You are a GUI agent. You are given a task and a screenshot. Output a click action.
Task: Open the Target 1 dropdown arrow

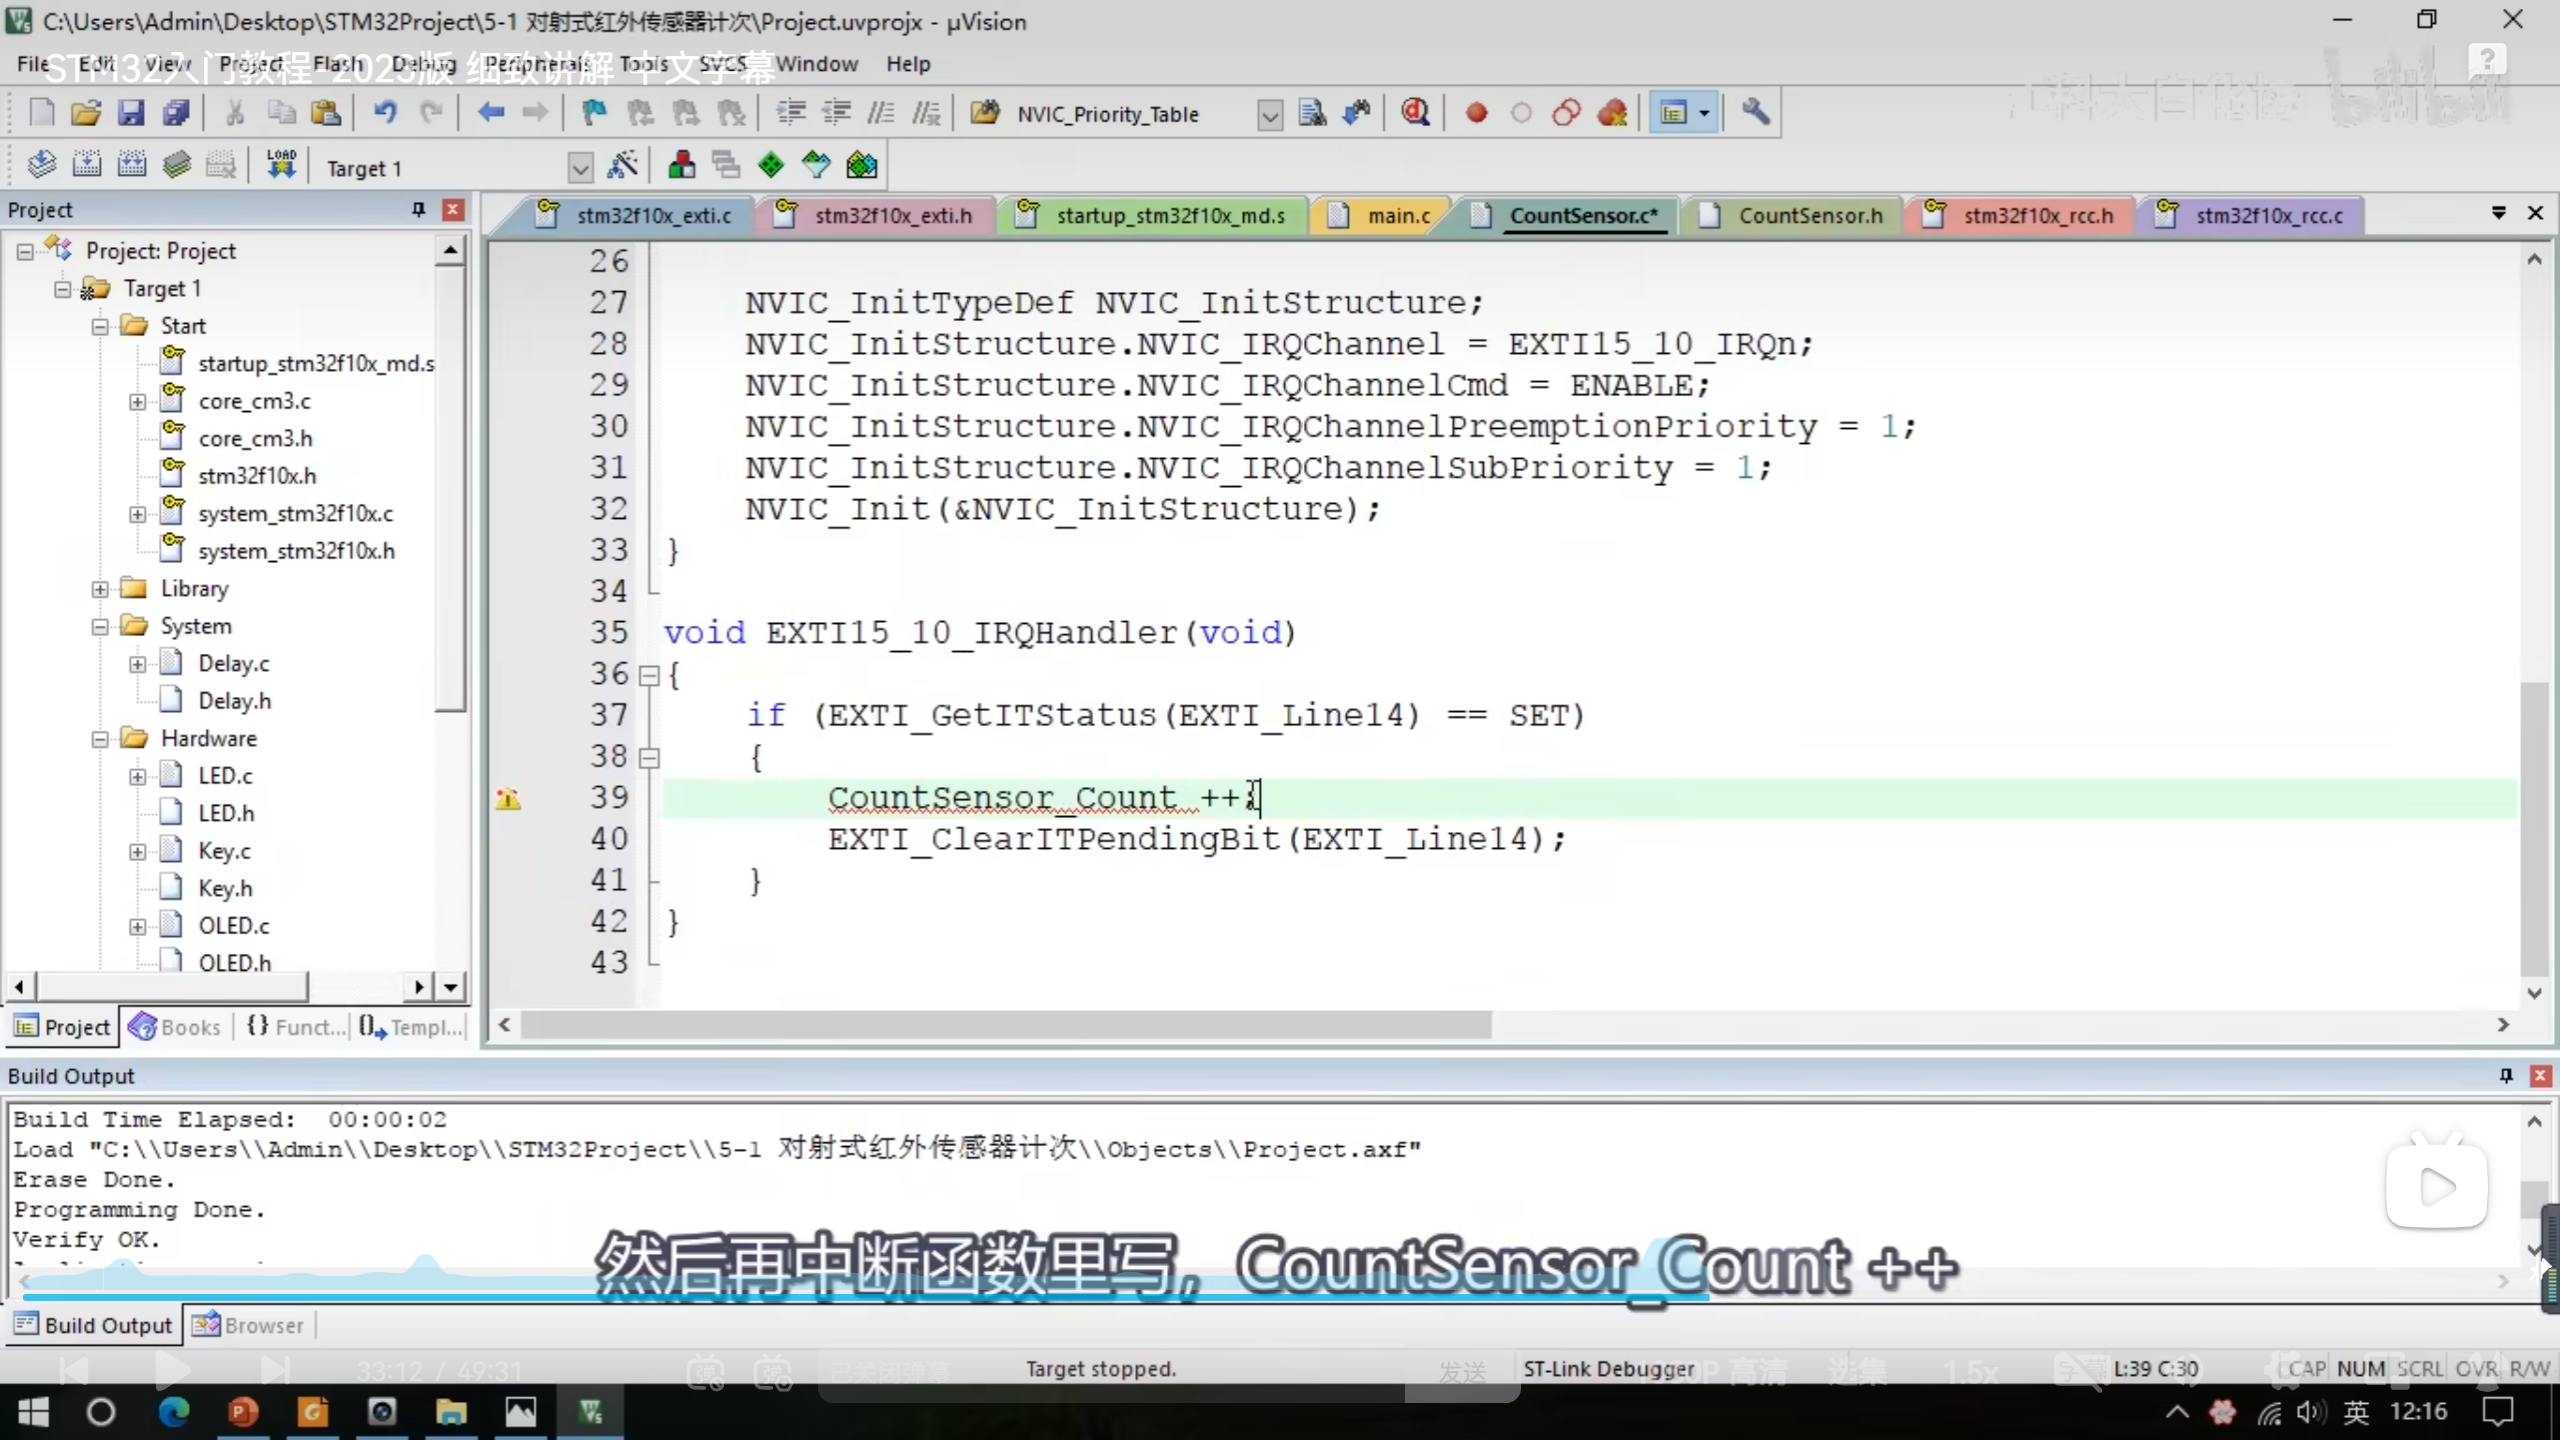tap(580, 168)
